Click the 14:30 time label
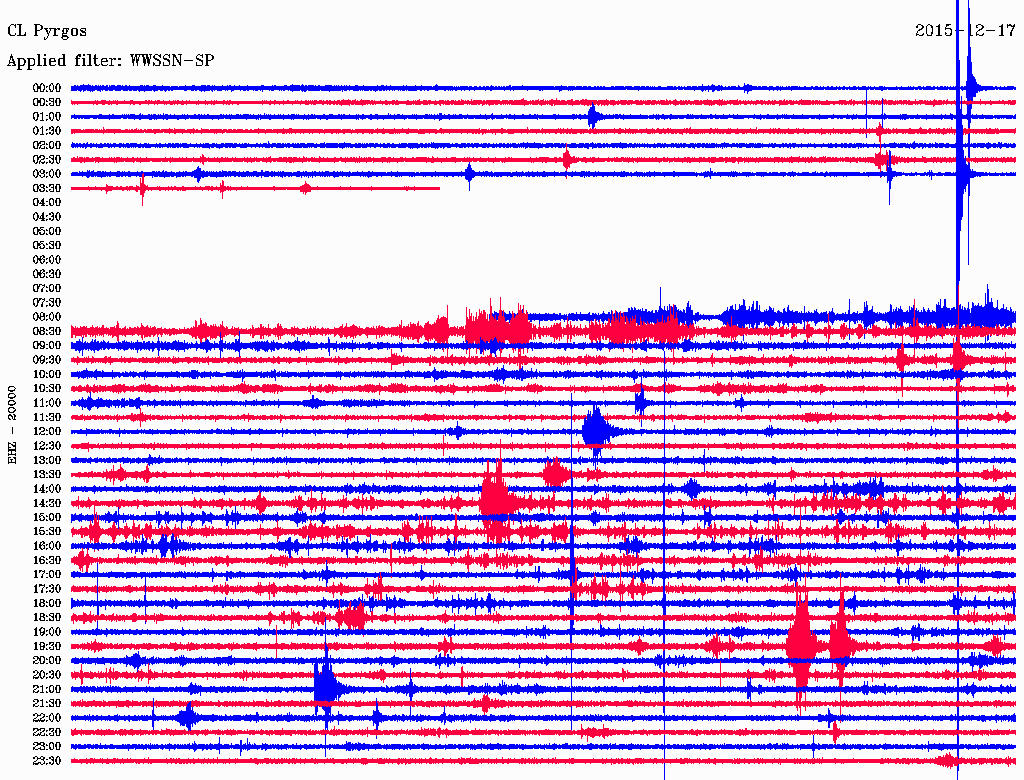This screenshot has height=780, width=1024. (47, 503)
